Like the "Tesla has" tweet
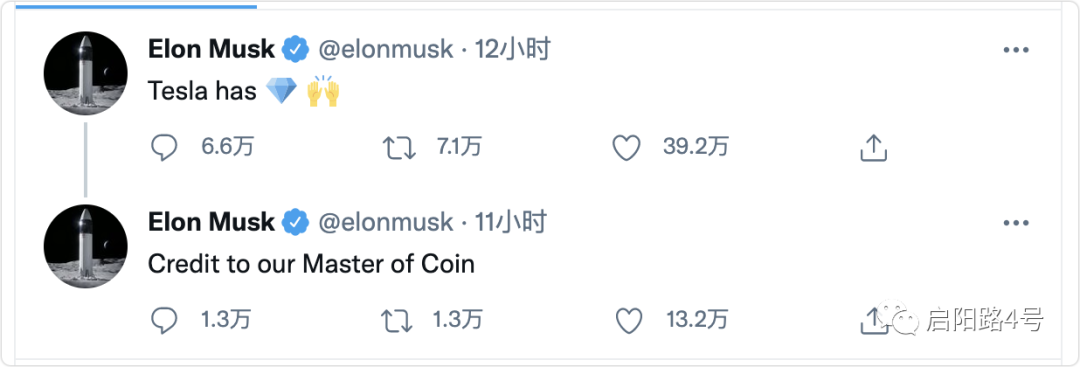Screen dimensions: 1080x367 click(x=627, y=147)
